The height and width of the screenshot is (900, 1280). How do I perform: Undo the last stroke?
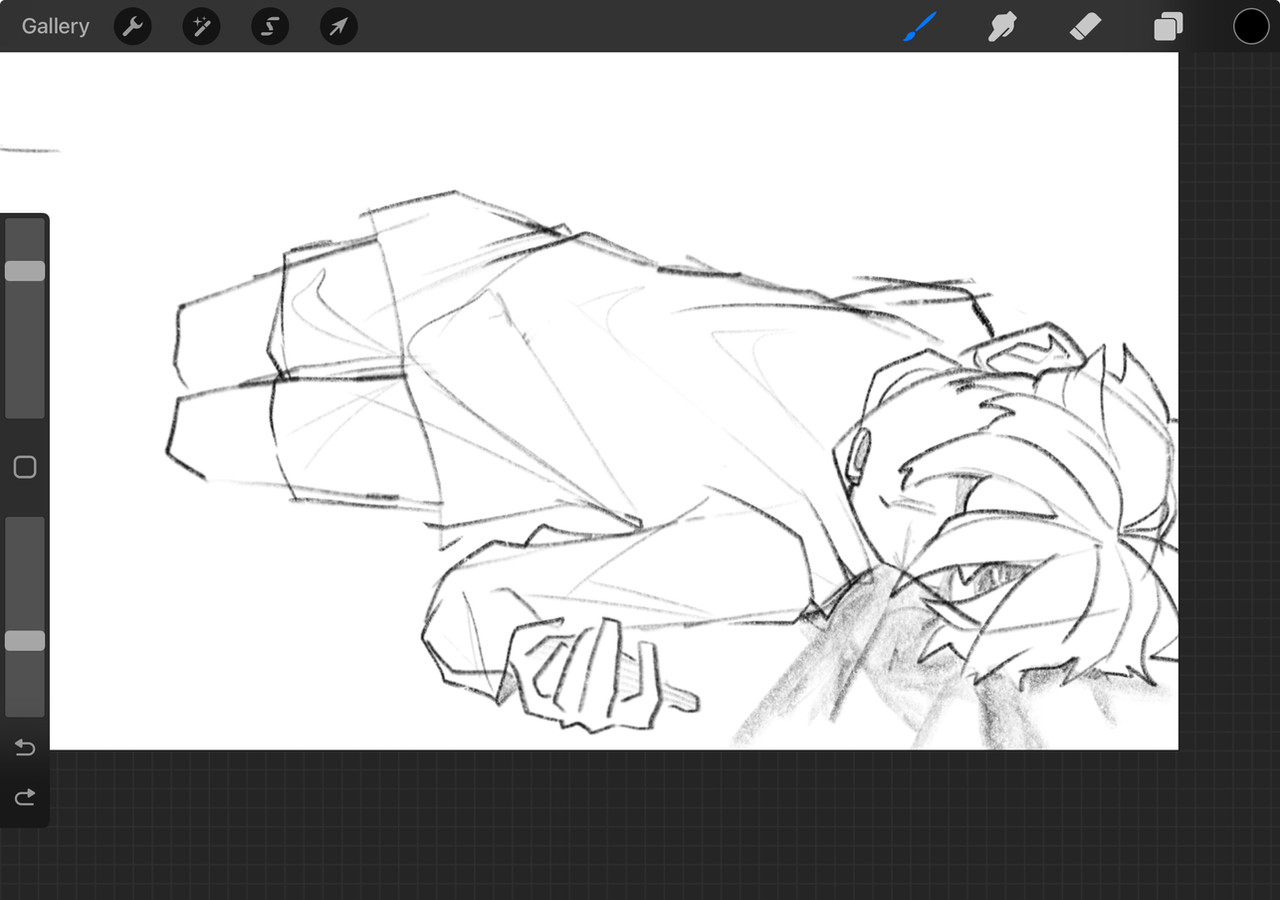[25, 747]
